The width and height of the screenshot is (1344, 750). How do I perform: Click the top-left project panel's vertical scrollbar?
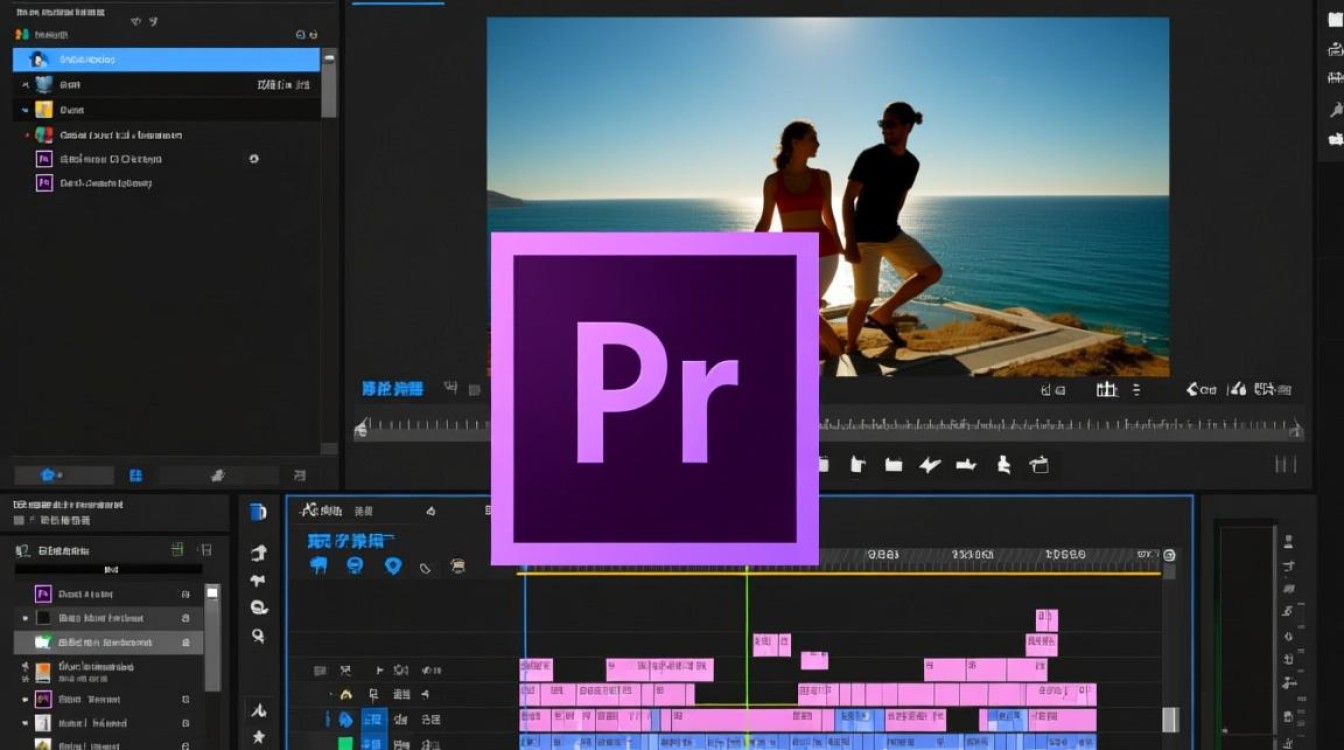coord(329,85)
